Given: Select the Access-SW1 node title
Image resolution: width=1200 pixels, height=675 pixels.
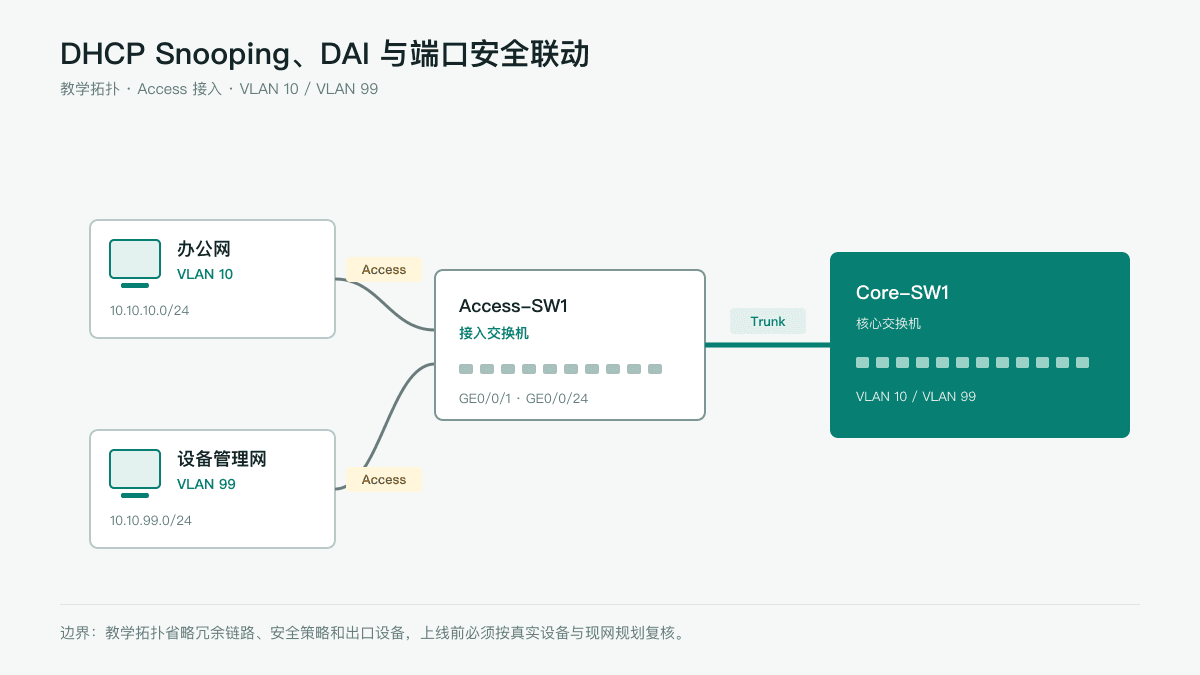Looking at the screenshot, I should point(513,306).
